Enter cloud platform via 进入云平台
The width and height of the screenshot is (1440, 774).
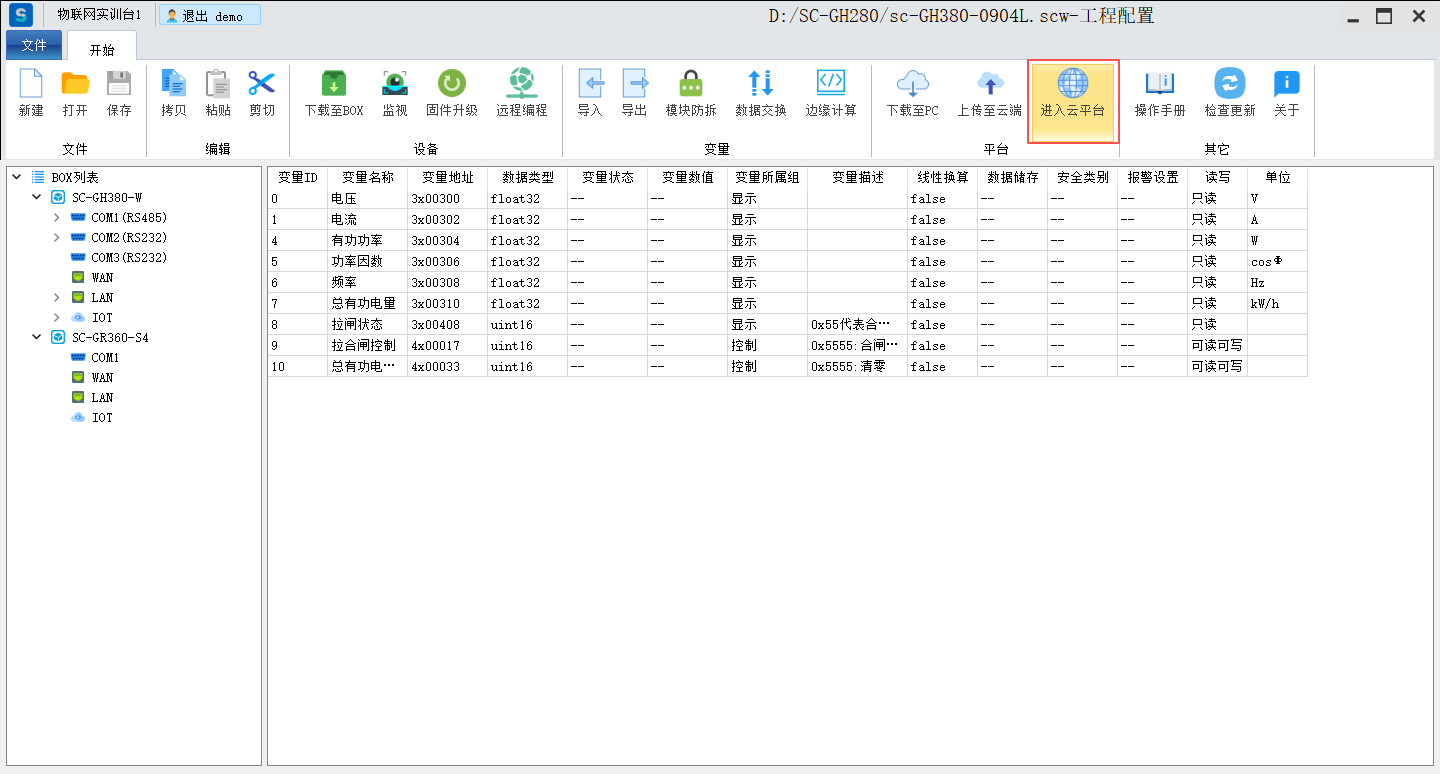(x=1072, y=93)
